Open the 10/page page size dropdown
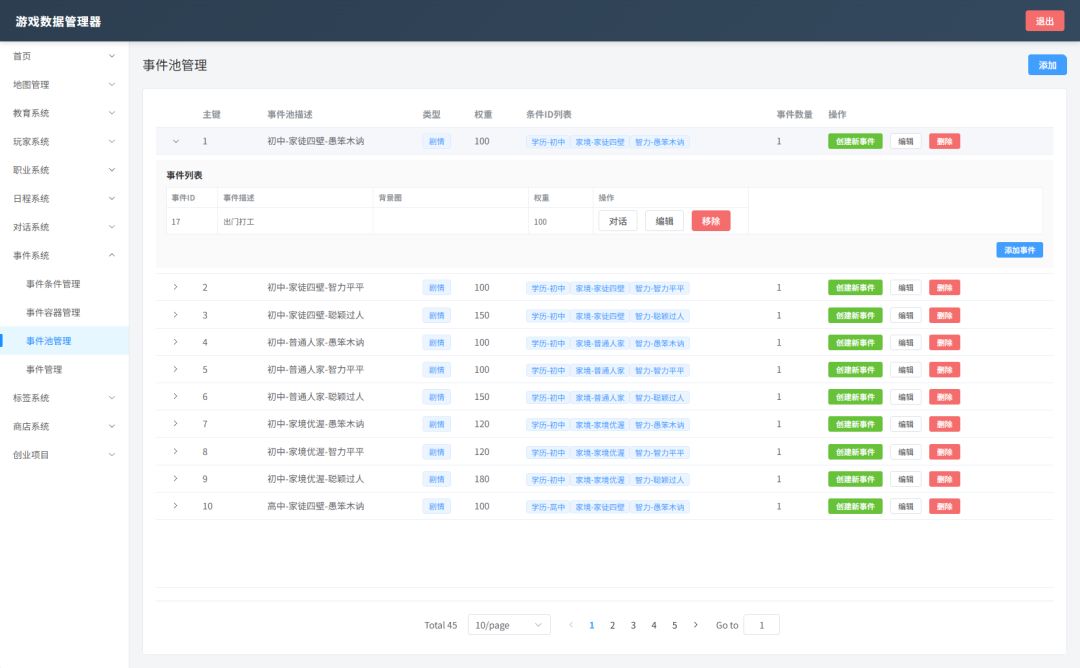The image size is (1080, 668). pos(509,625)
